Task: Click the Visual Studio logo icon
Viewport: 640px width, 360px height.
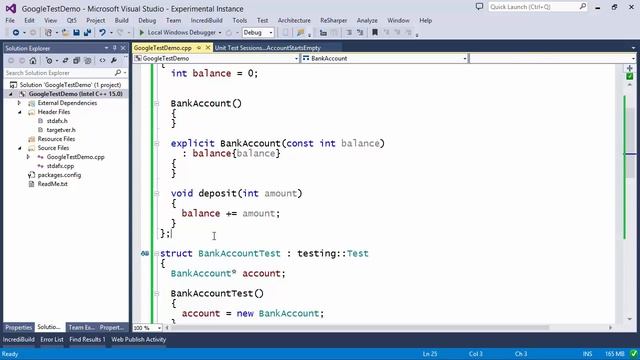Action: pos(11,8)
